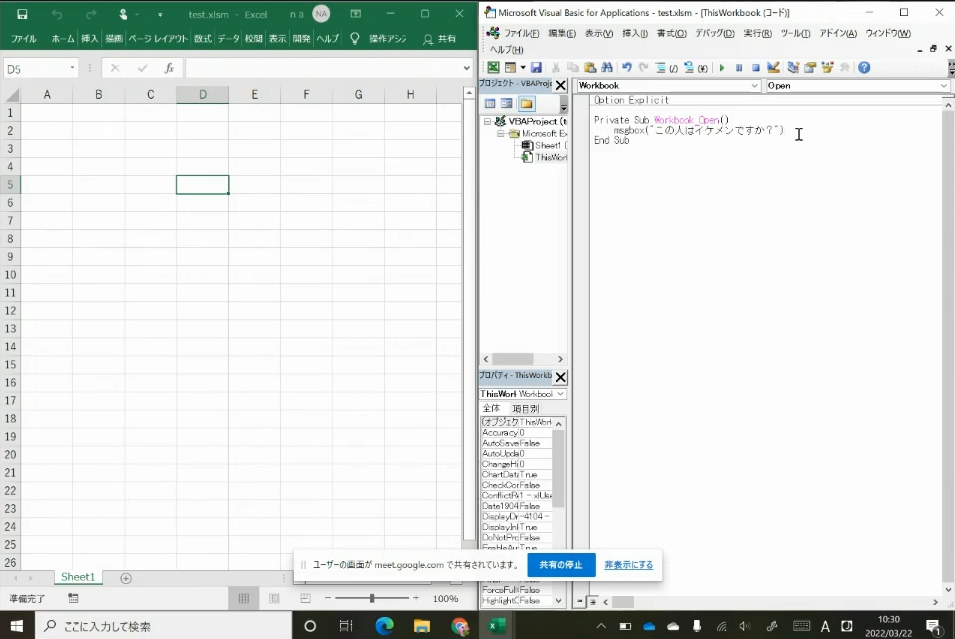The image size is (955, 639).
Task: Open the Design Mode icon in VBA toolbar
Action: (773, 68)
